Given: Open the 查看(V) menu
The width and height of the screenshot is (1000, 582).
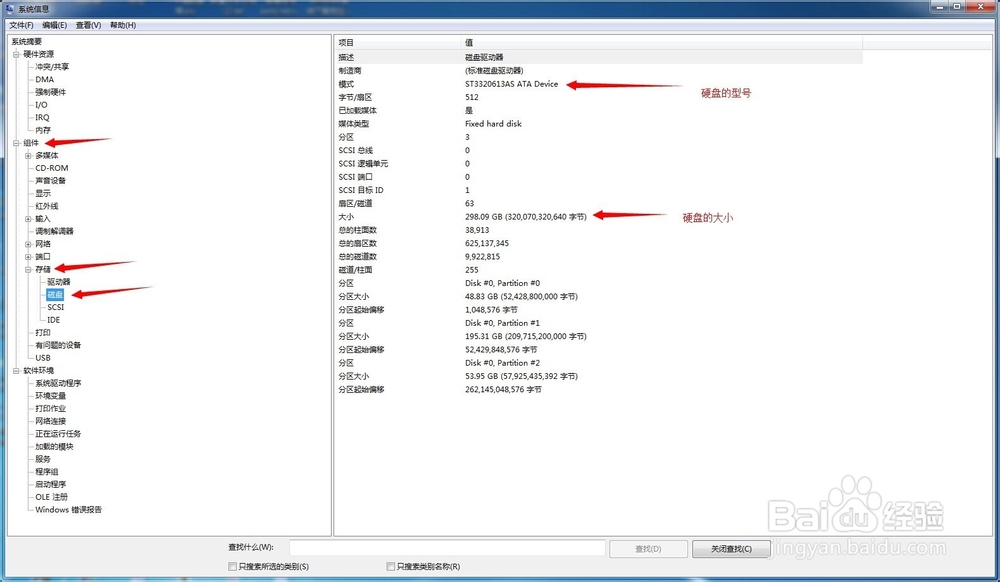Looking at the screenshot, I should point(88,25).
